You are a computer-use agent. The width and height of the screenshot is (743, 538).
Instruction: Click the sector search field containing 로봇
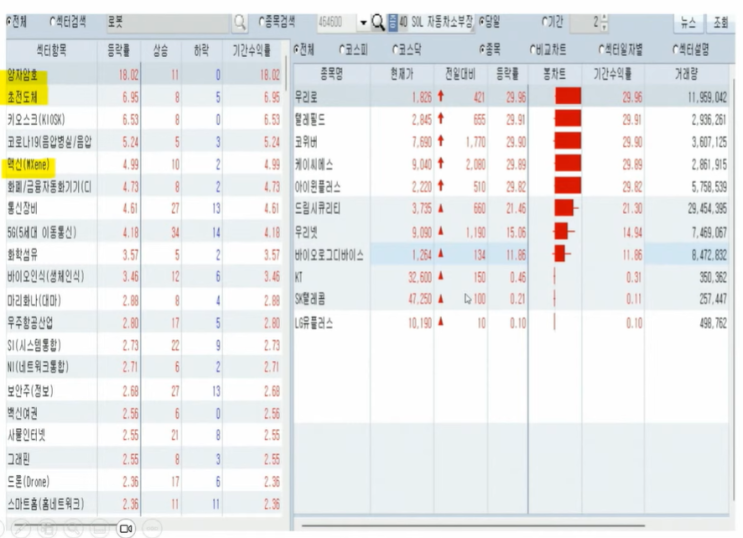pos(167,22)
